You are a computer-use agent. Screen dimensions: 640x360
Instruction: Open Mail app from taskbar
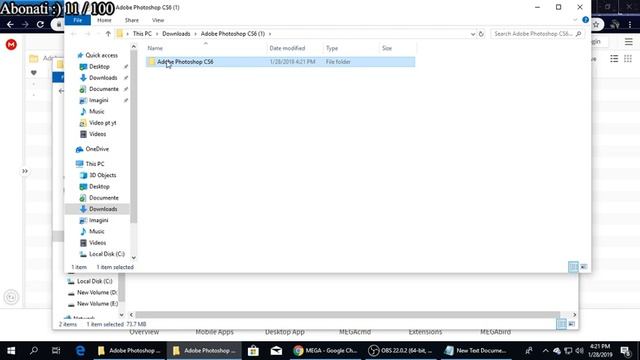point(276,351)
